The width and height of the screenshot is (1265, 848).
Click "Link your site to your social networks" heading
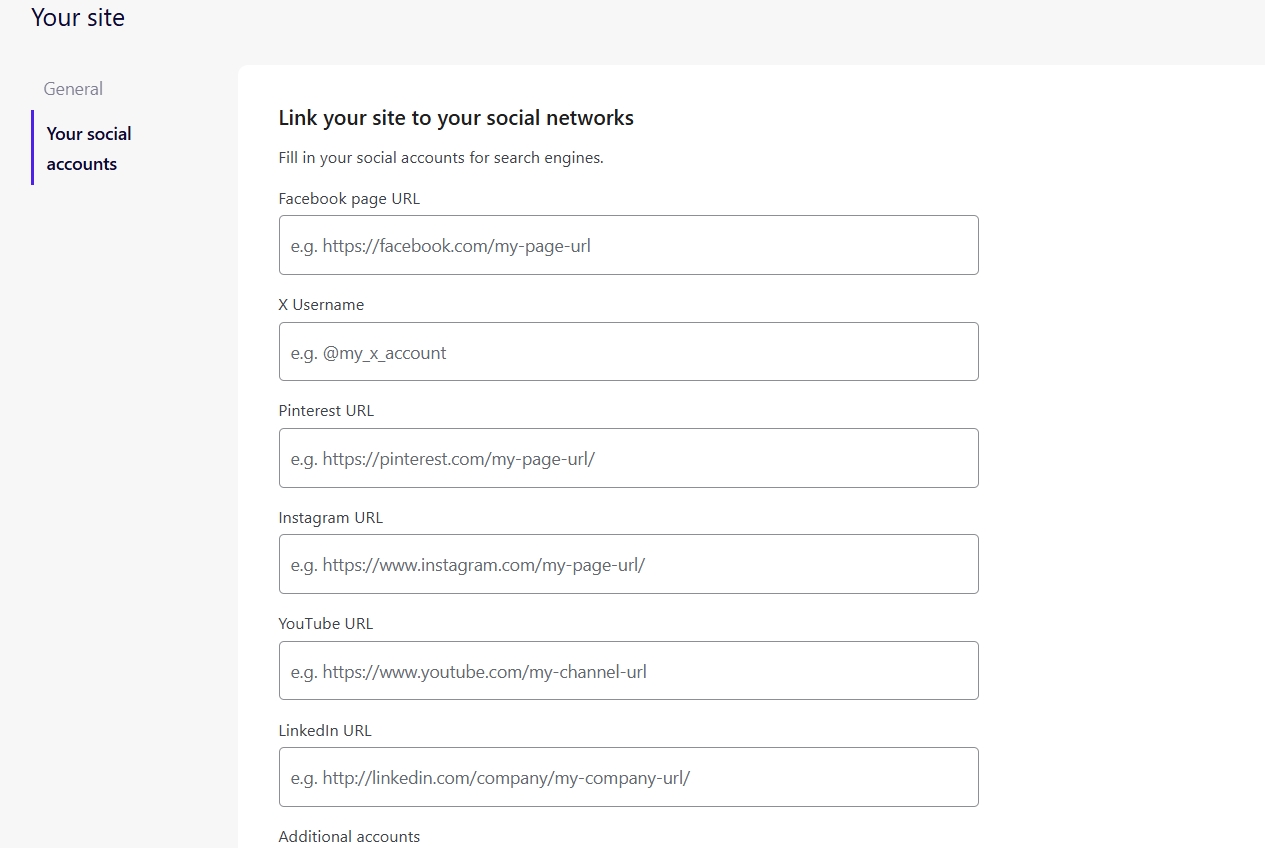[456, 118]
